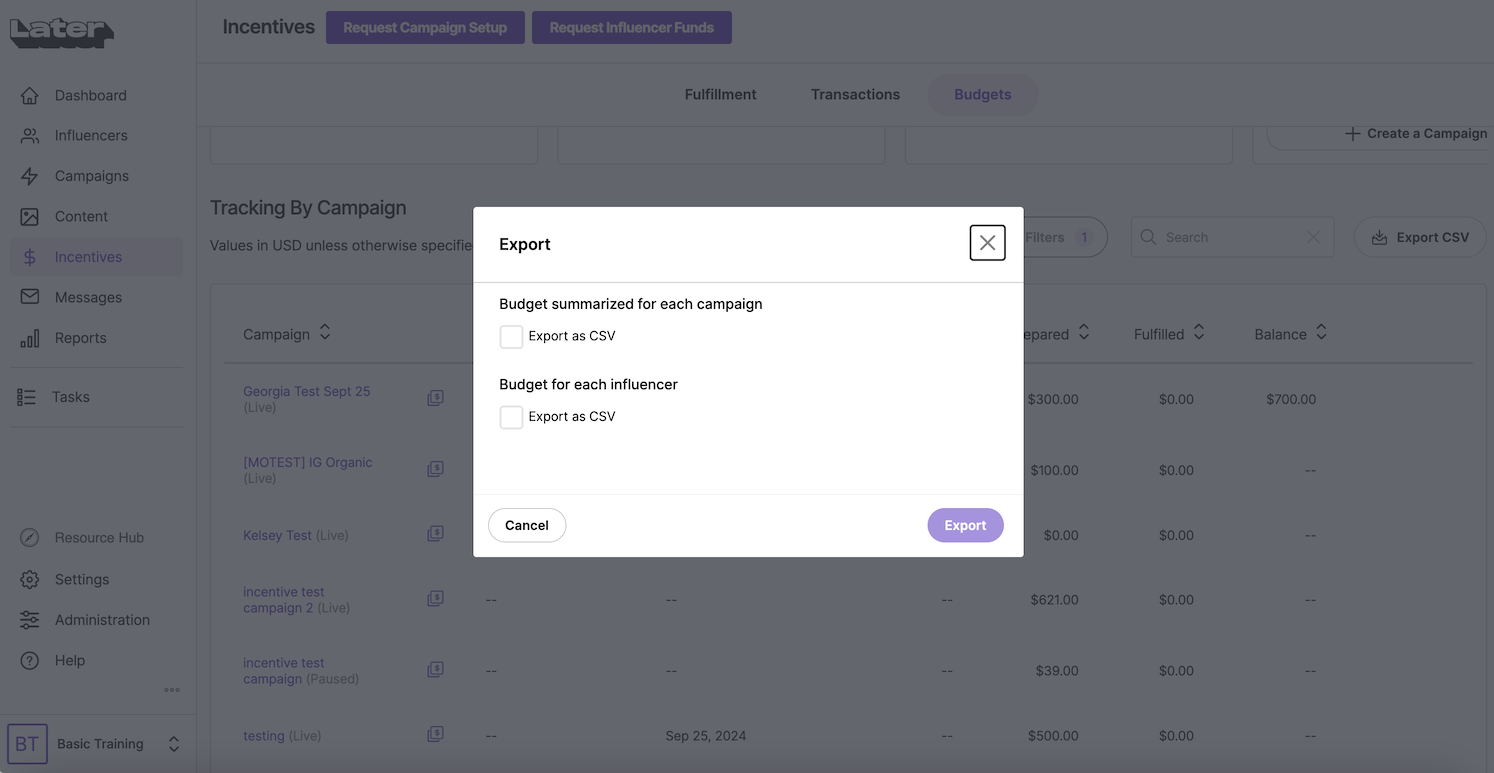The width and height of the screenshot is (1494, 773).
Task: Check Export as CSV for each influencer budget
Action: [511, 417]
